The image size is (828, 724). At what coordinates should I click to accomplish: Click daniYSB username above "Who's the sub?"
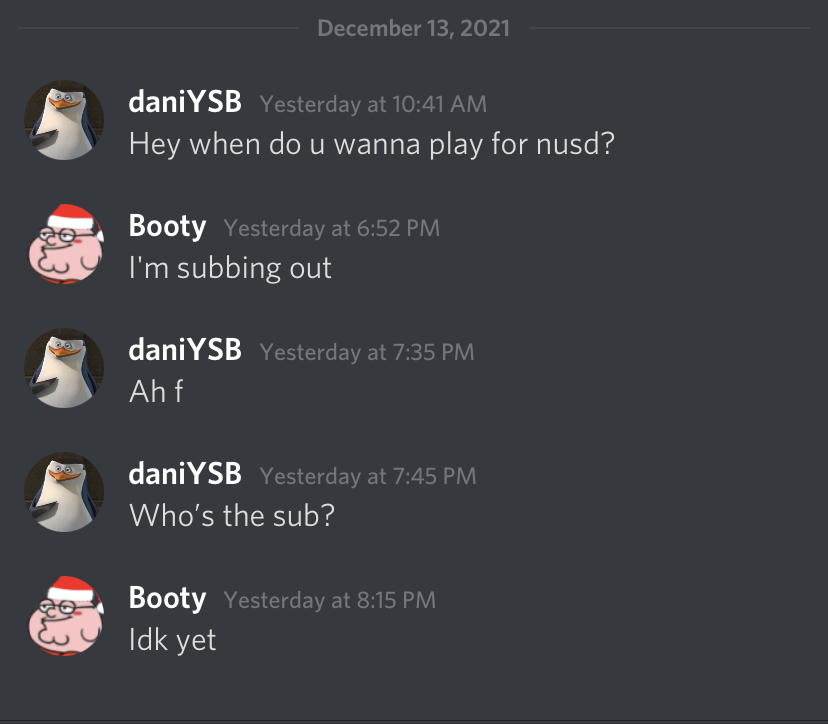tap(185, 474)
